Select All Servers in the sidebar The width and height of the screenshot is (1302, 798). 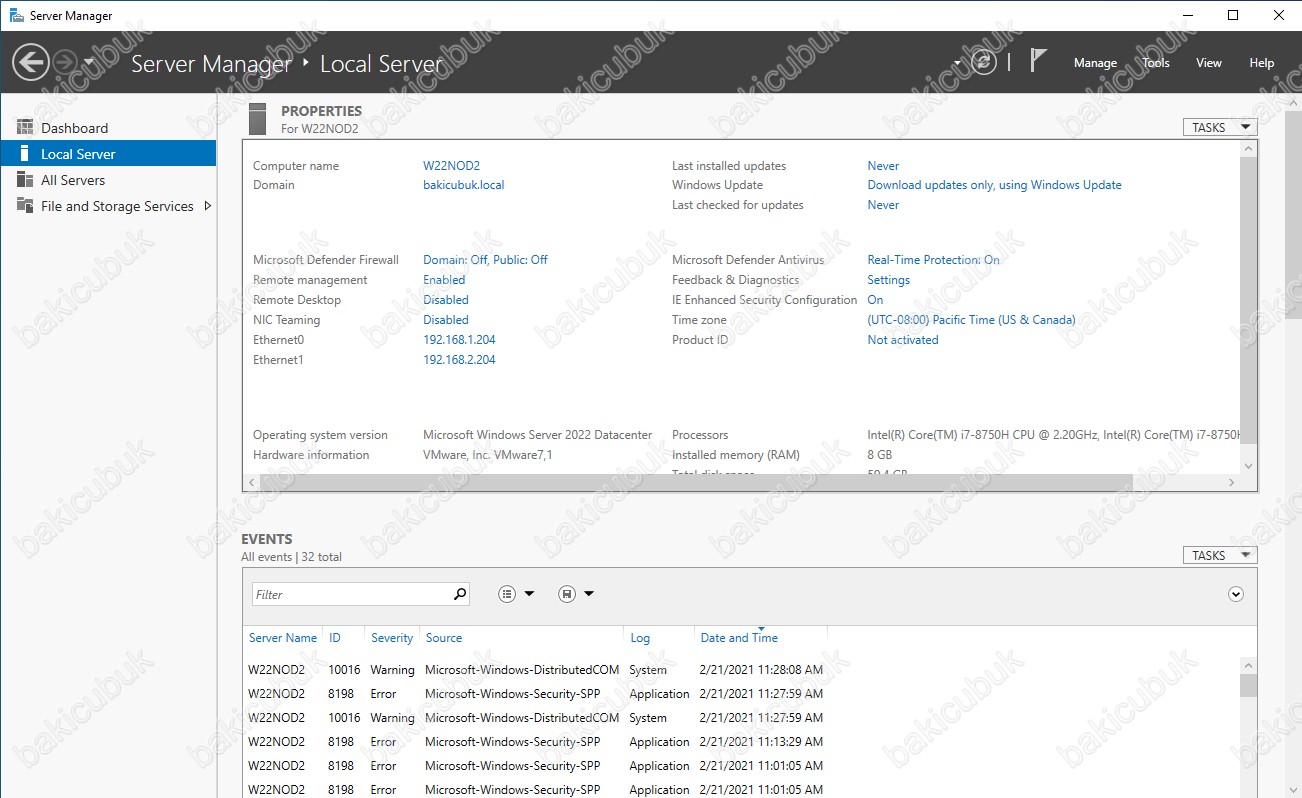coord(108,180)
